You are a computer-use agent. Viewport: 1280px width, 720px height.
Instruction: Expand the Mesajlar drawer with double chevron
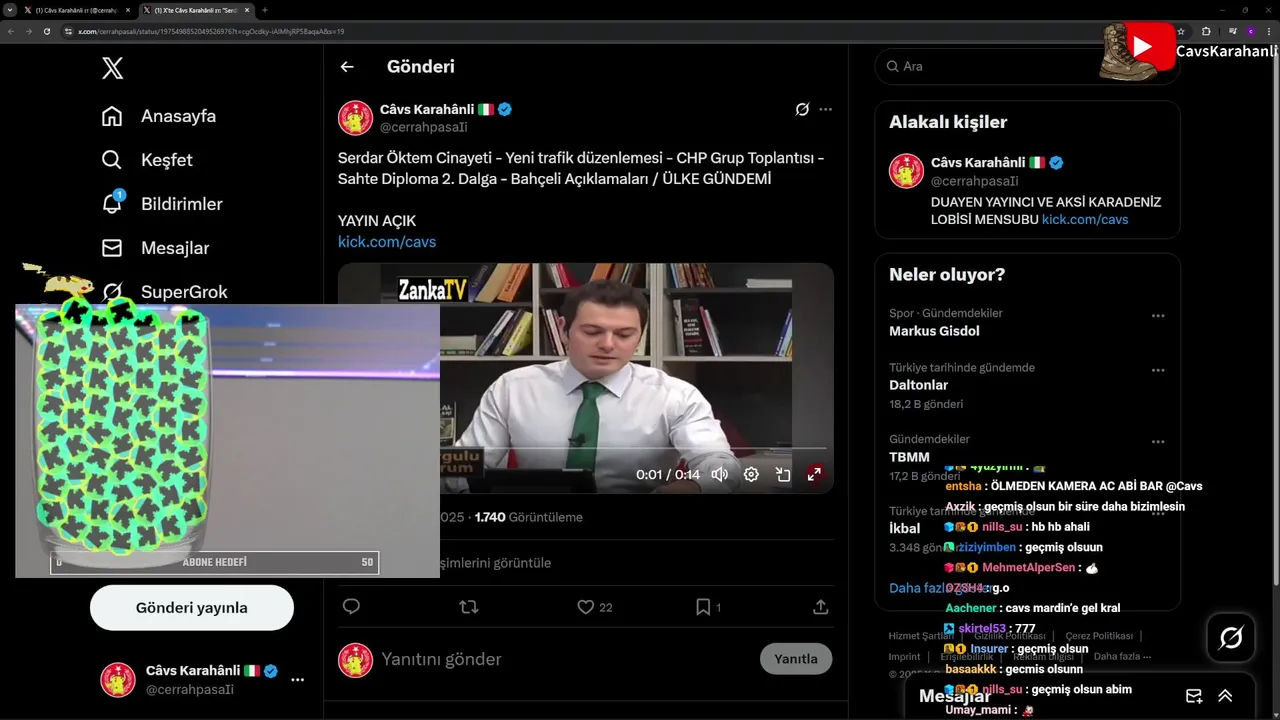1225,696
